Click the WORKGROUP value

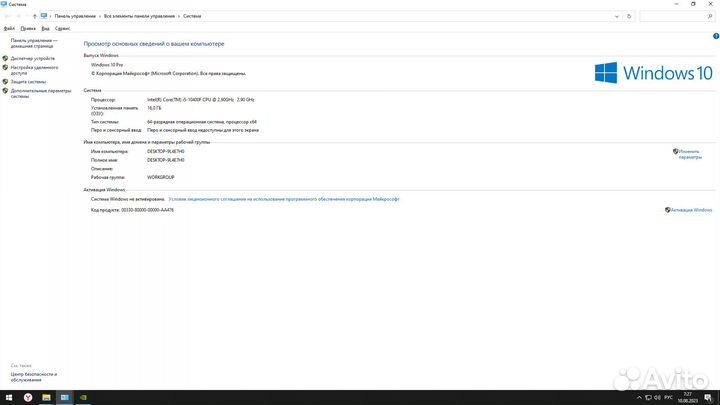pyautogui.click(x=161, y=177)
